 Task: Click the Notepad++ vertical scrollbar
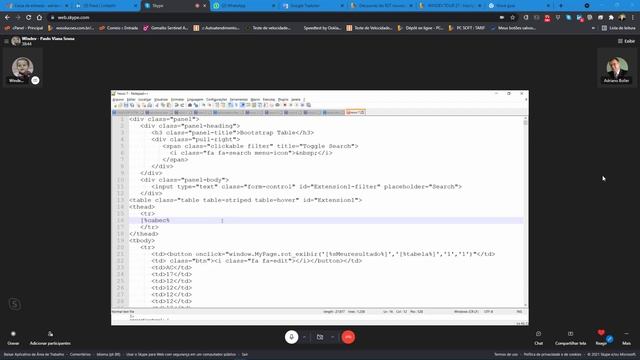click(525, 211)
